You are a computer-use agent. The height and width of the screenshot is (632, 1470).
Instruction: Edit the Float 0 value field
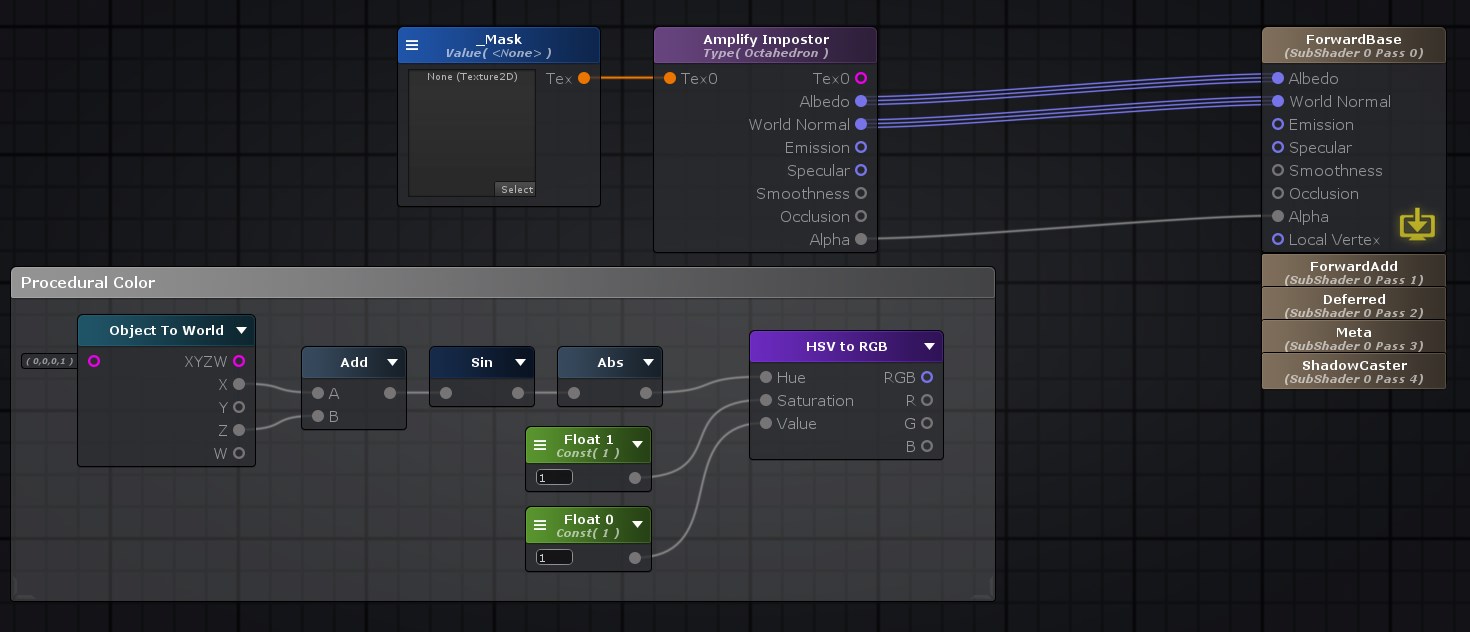[554, 557]
